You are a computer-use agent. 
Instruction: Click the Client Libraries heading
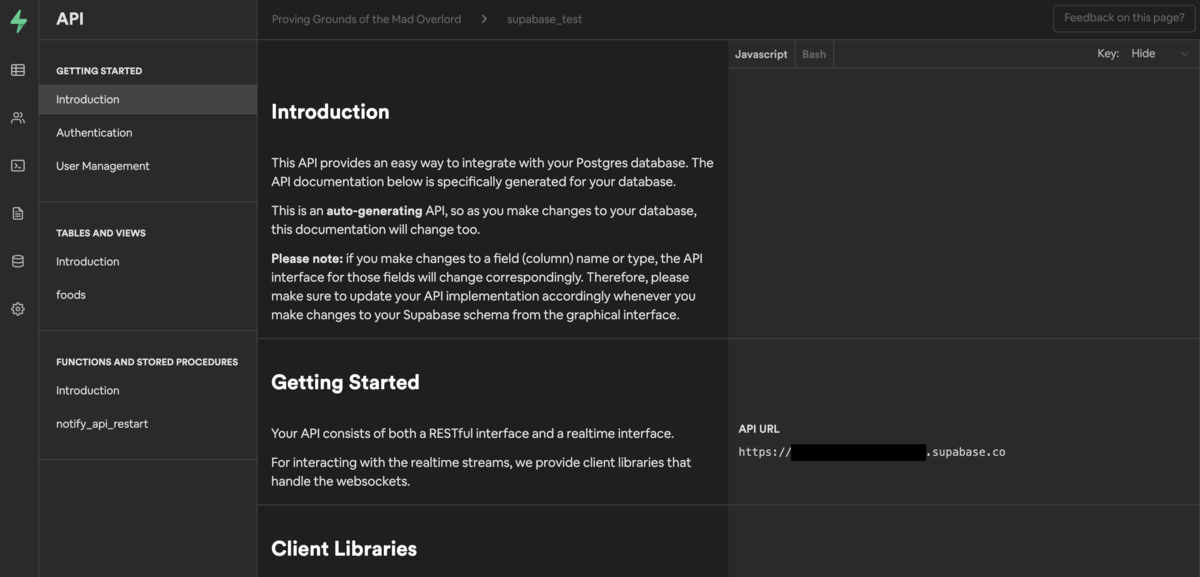point(344,548)
